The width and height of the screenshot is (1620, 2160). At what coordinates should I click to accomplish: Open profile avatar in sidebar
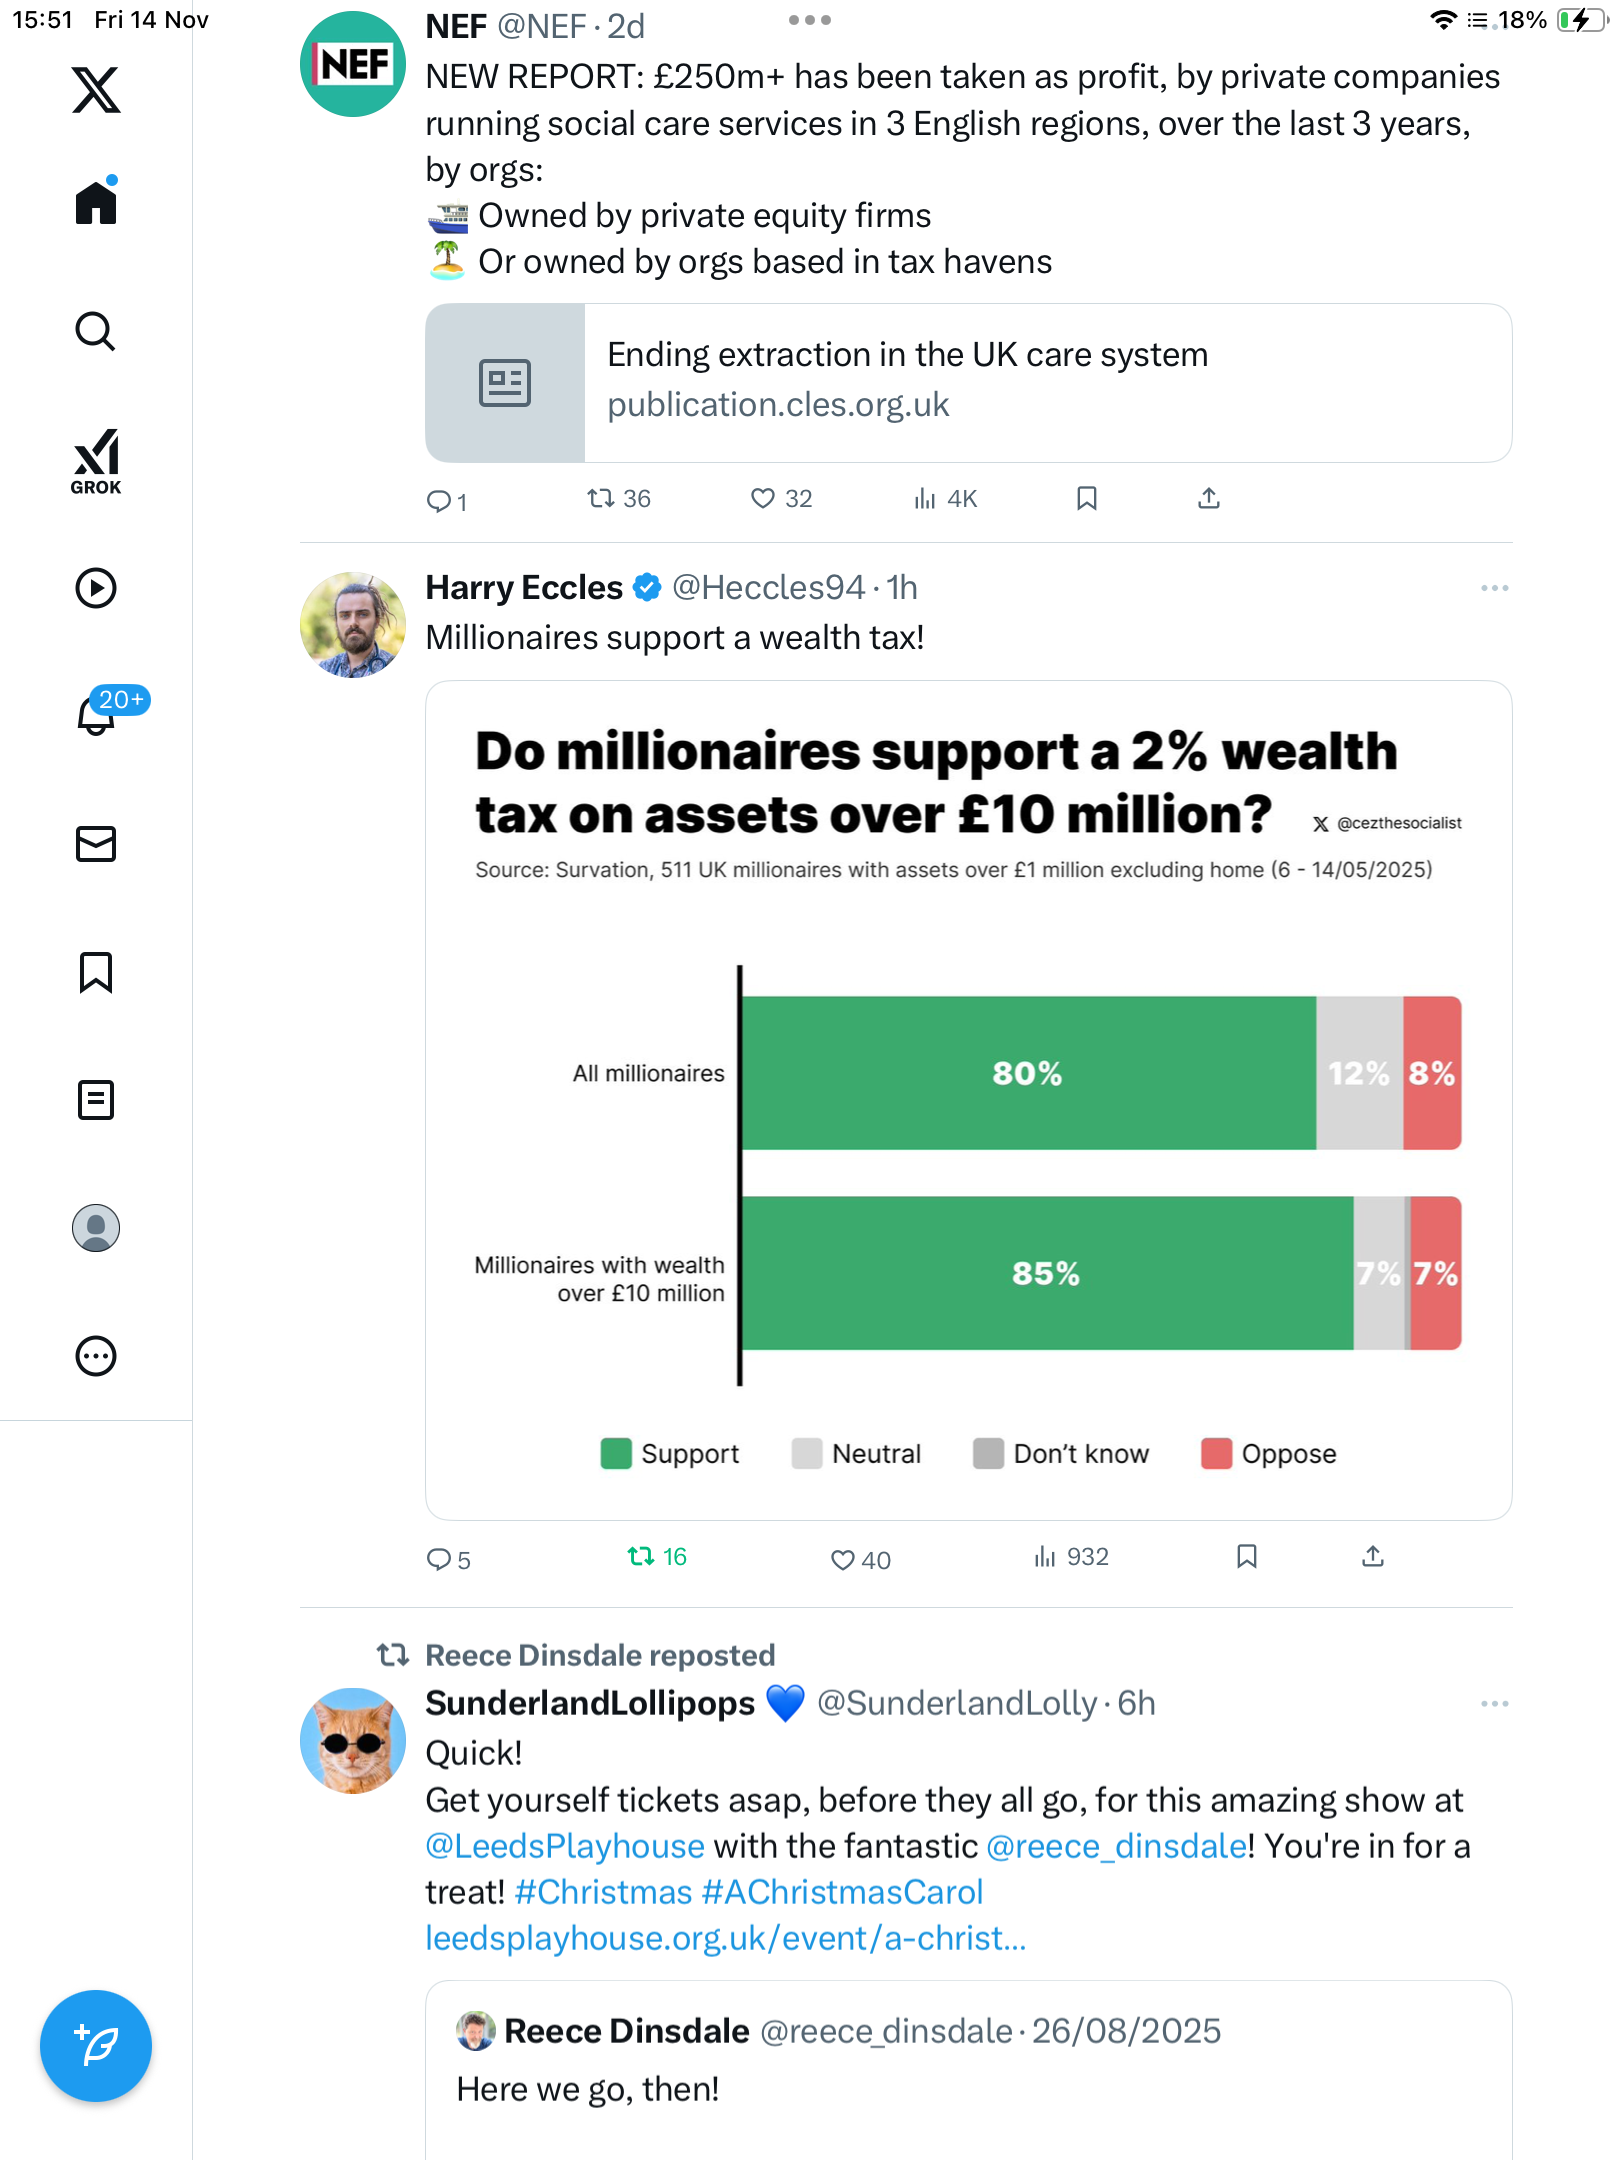96,1228
